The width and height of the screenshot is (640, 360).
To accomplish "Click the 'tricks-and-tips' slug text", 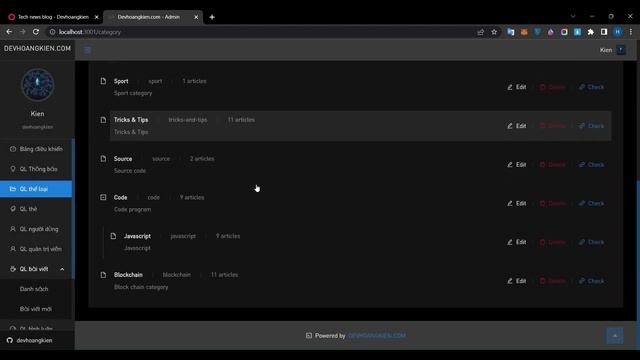I will pos(188,120).
